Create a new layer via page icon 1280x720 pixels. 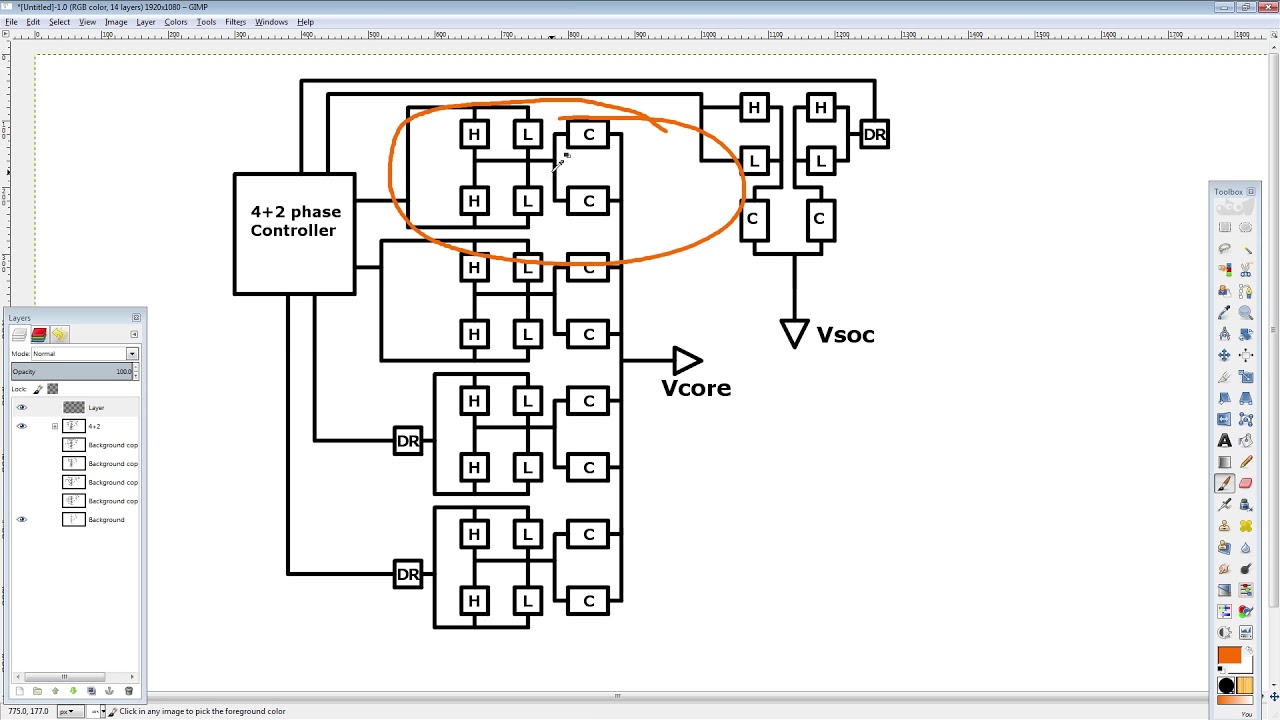point(19,691)
